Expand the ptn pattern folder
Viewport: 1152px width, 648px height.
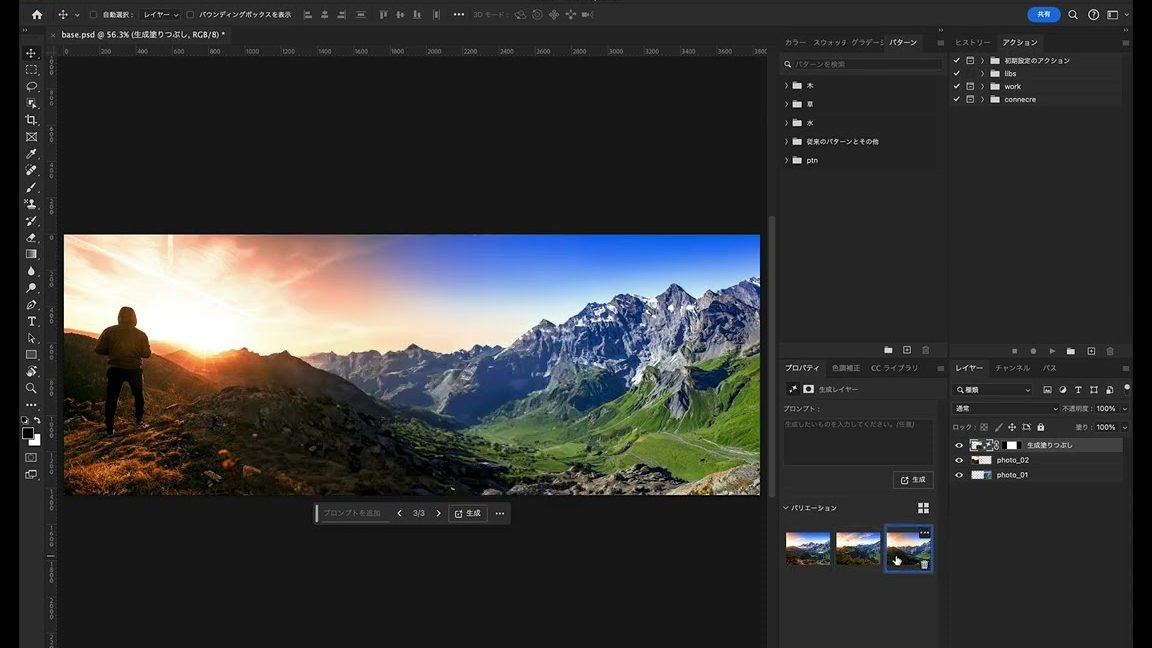(786, 160)
